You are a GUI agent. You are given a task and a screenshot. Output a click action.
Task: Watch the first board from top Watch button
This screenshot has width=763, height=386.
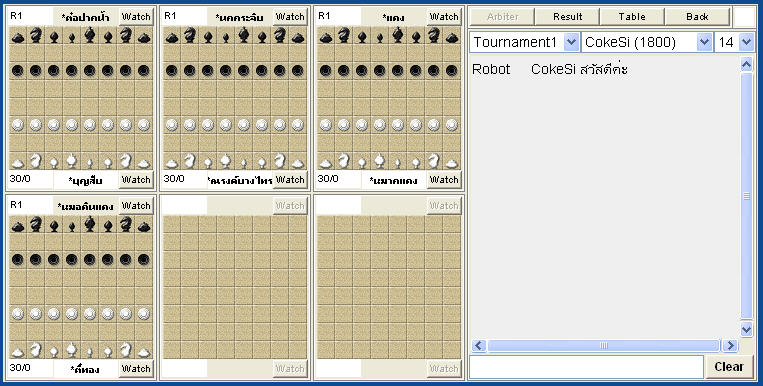click(x=136, y=17)
